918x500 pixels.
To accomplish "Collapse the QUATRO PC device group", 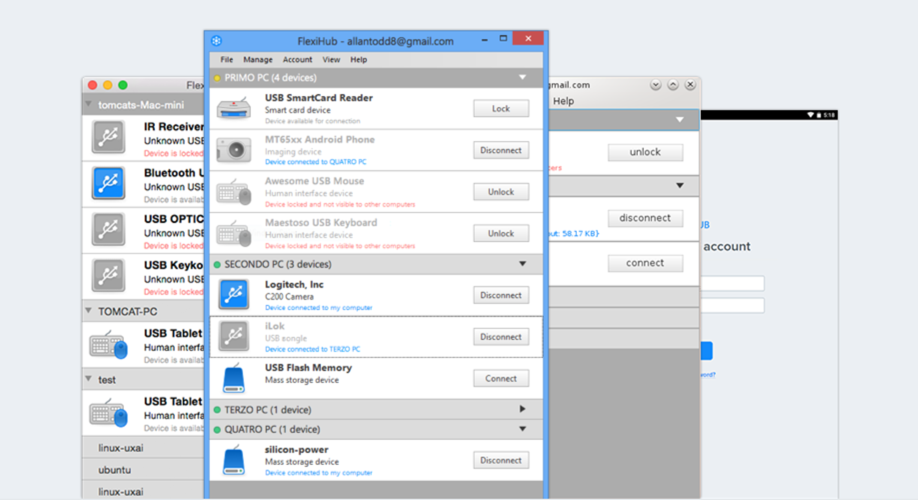I will pos(522,429).
